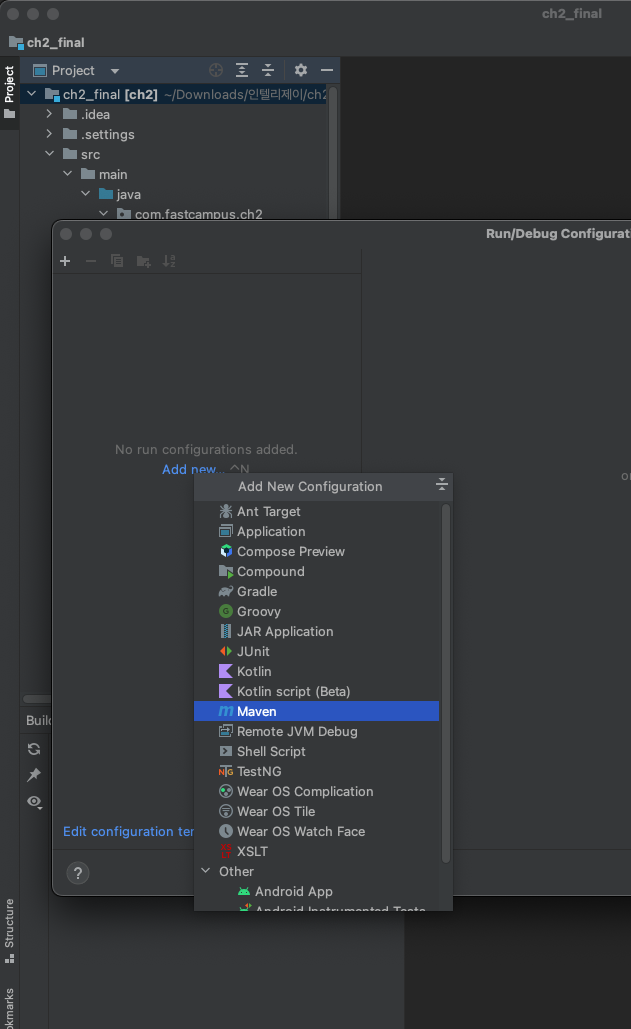Open the Structure tool window tab
Image resolution: width=631 pixels, height=1029 pixels.
pyautogui.click(x=9, y=931)
